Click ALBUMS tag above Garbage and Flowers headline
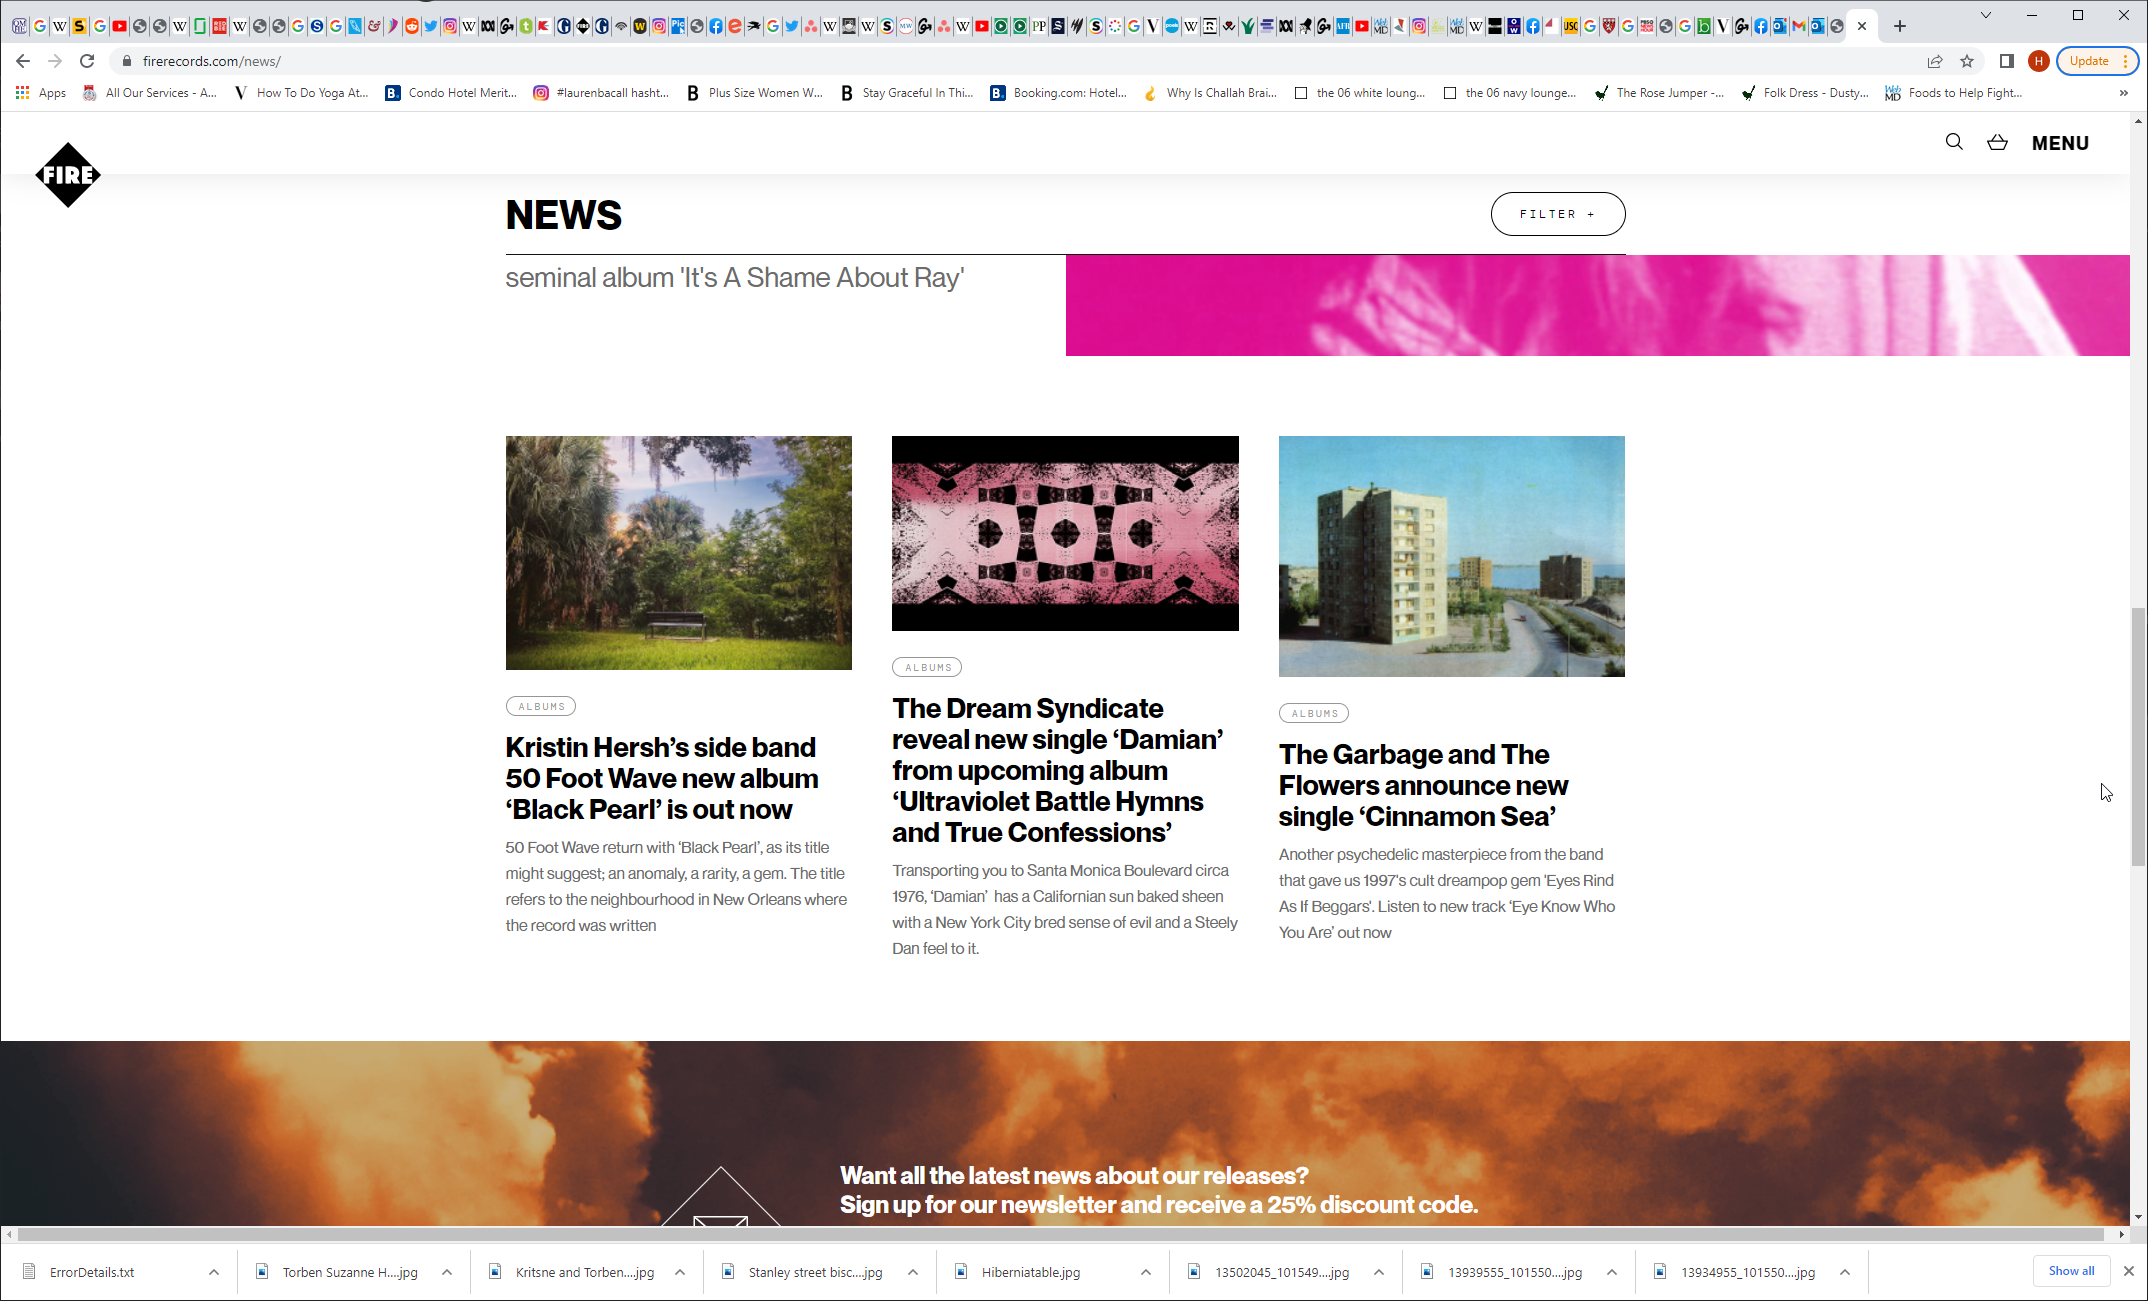2148x1301 pixels. coord(1313,713)
